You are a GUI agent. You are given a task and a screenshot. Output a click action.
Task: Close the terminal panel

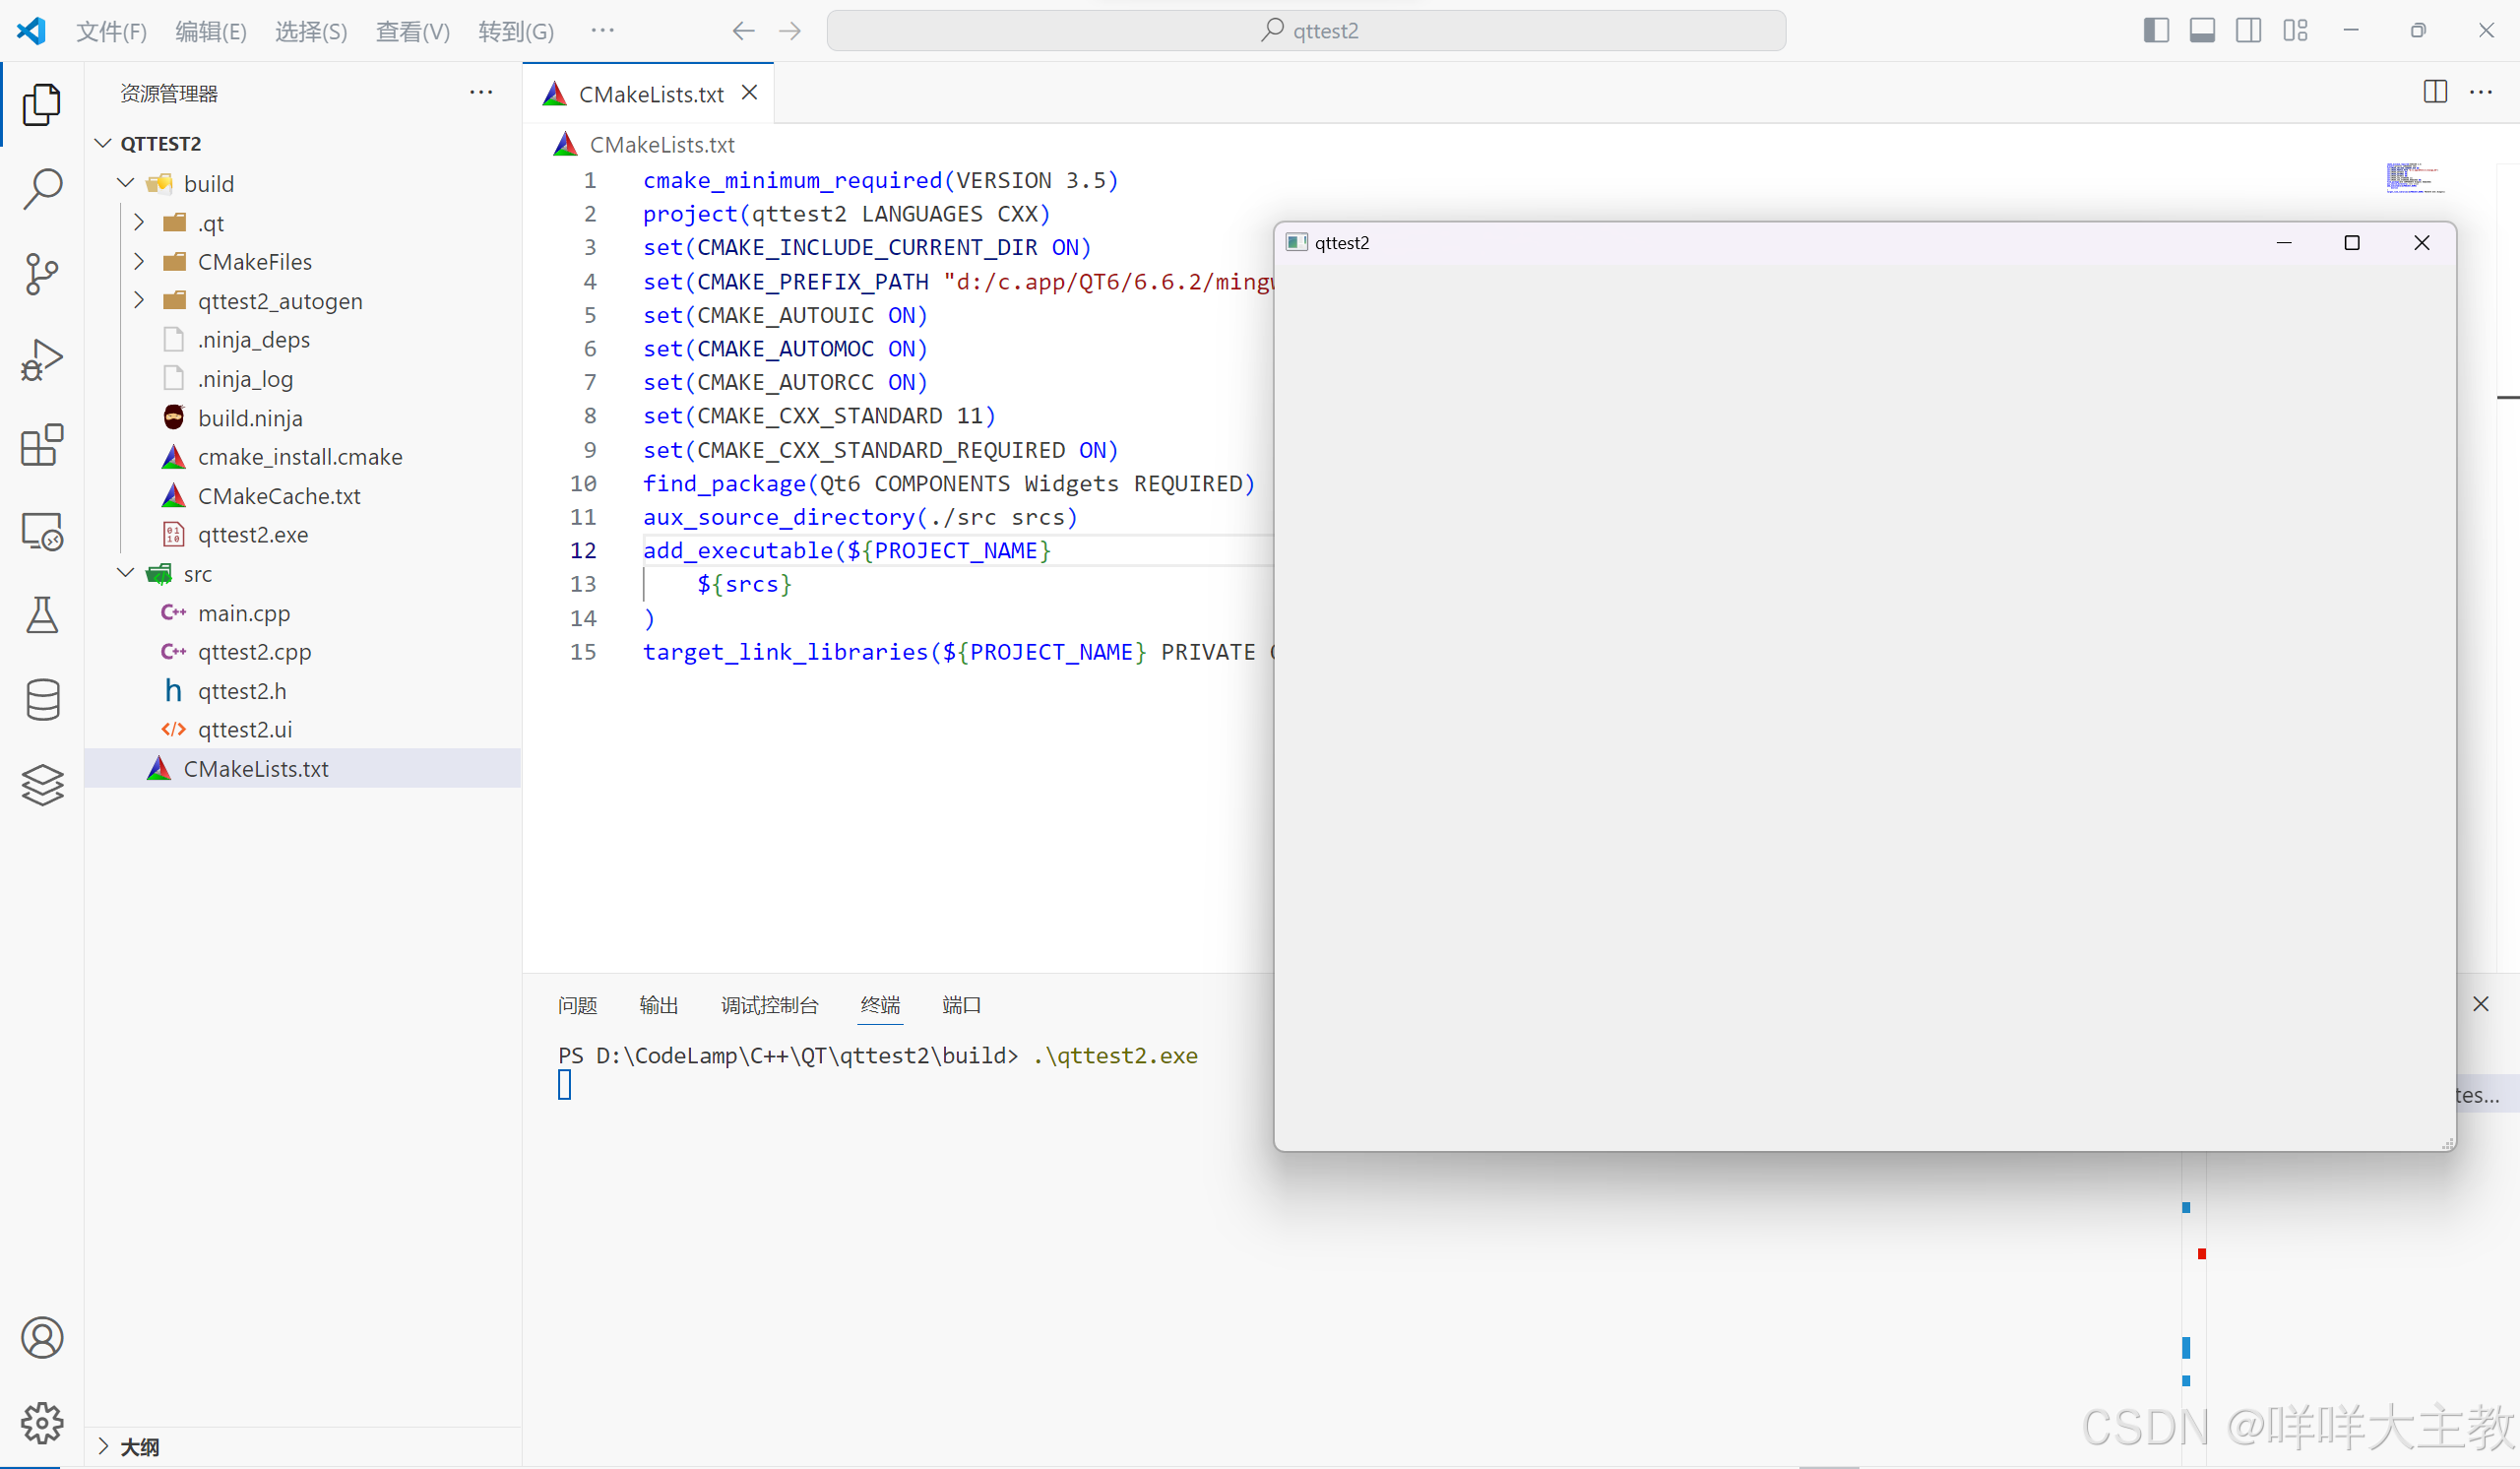coord(2481,1004)
